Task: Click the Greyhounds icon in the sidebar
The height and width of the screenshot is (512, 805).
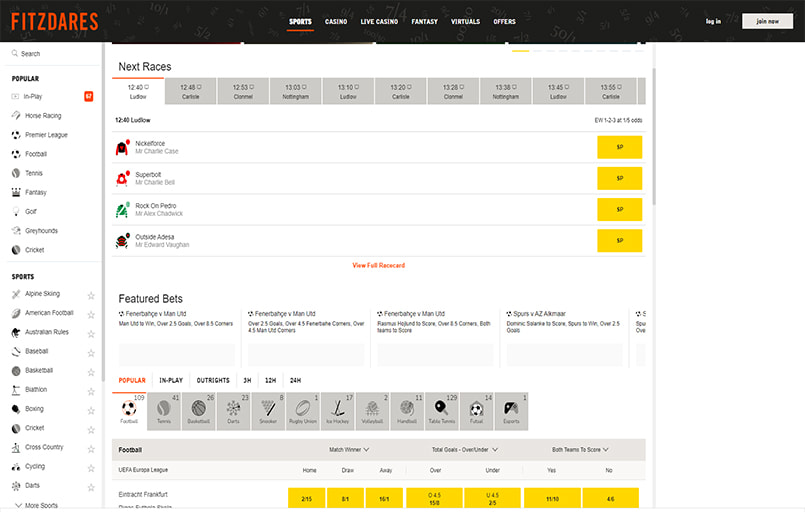Action: (15, 231)
